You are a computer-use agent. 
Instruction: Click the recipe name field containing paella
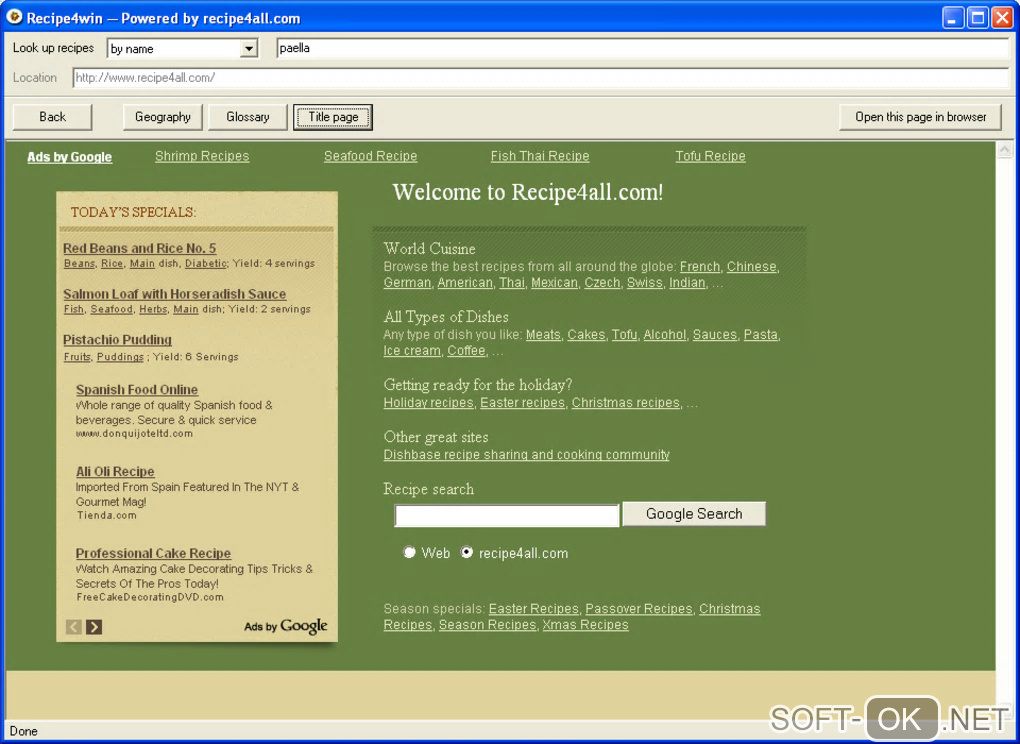pyautogui.click(x=643, y=48)
